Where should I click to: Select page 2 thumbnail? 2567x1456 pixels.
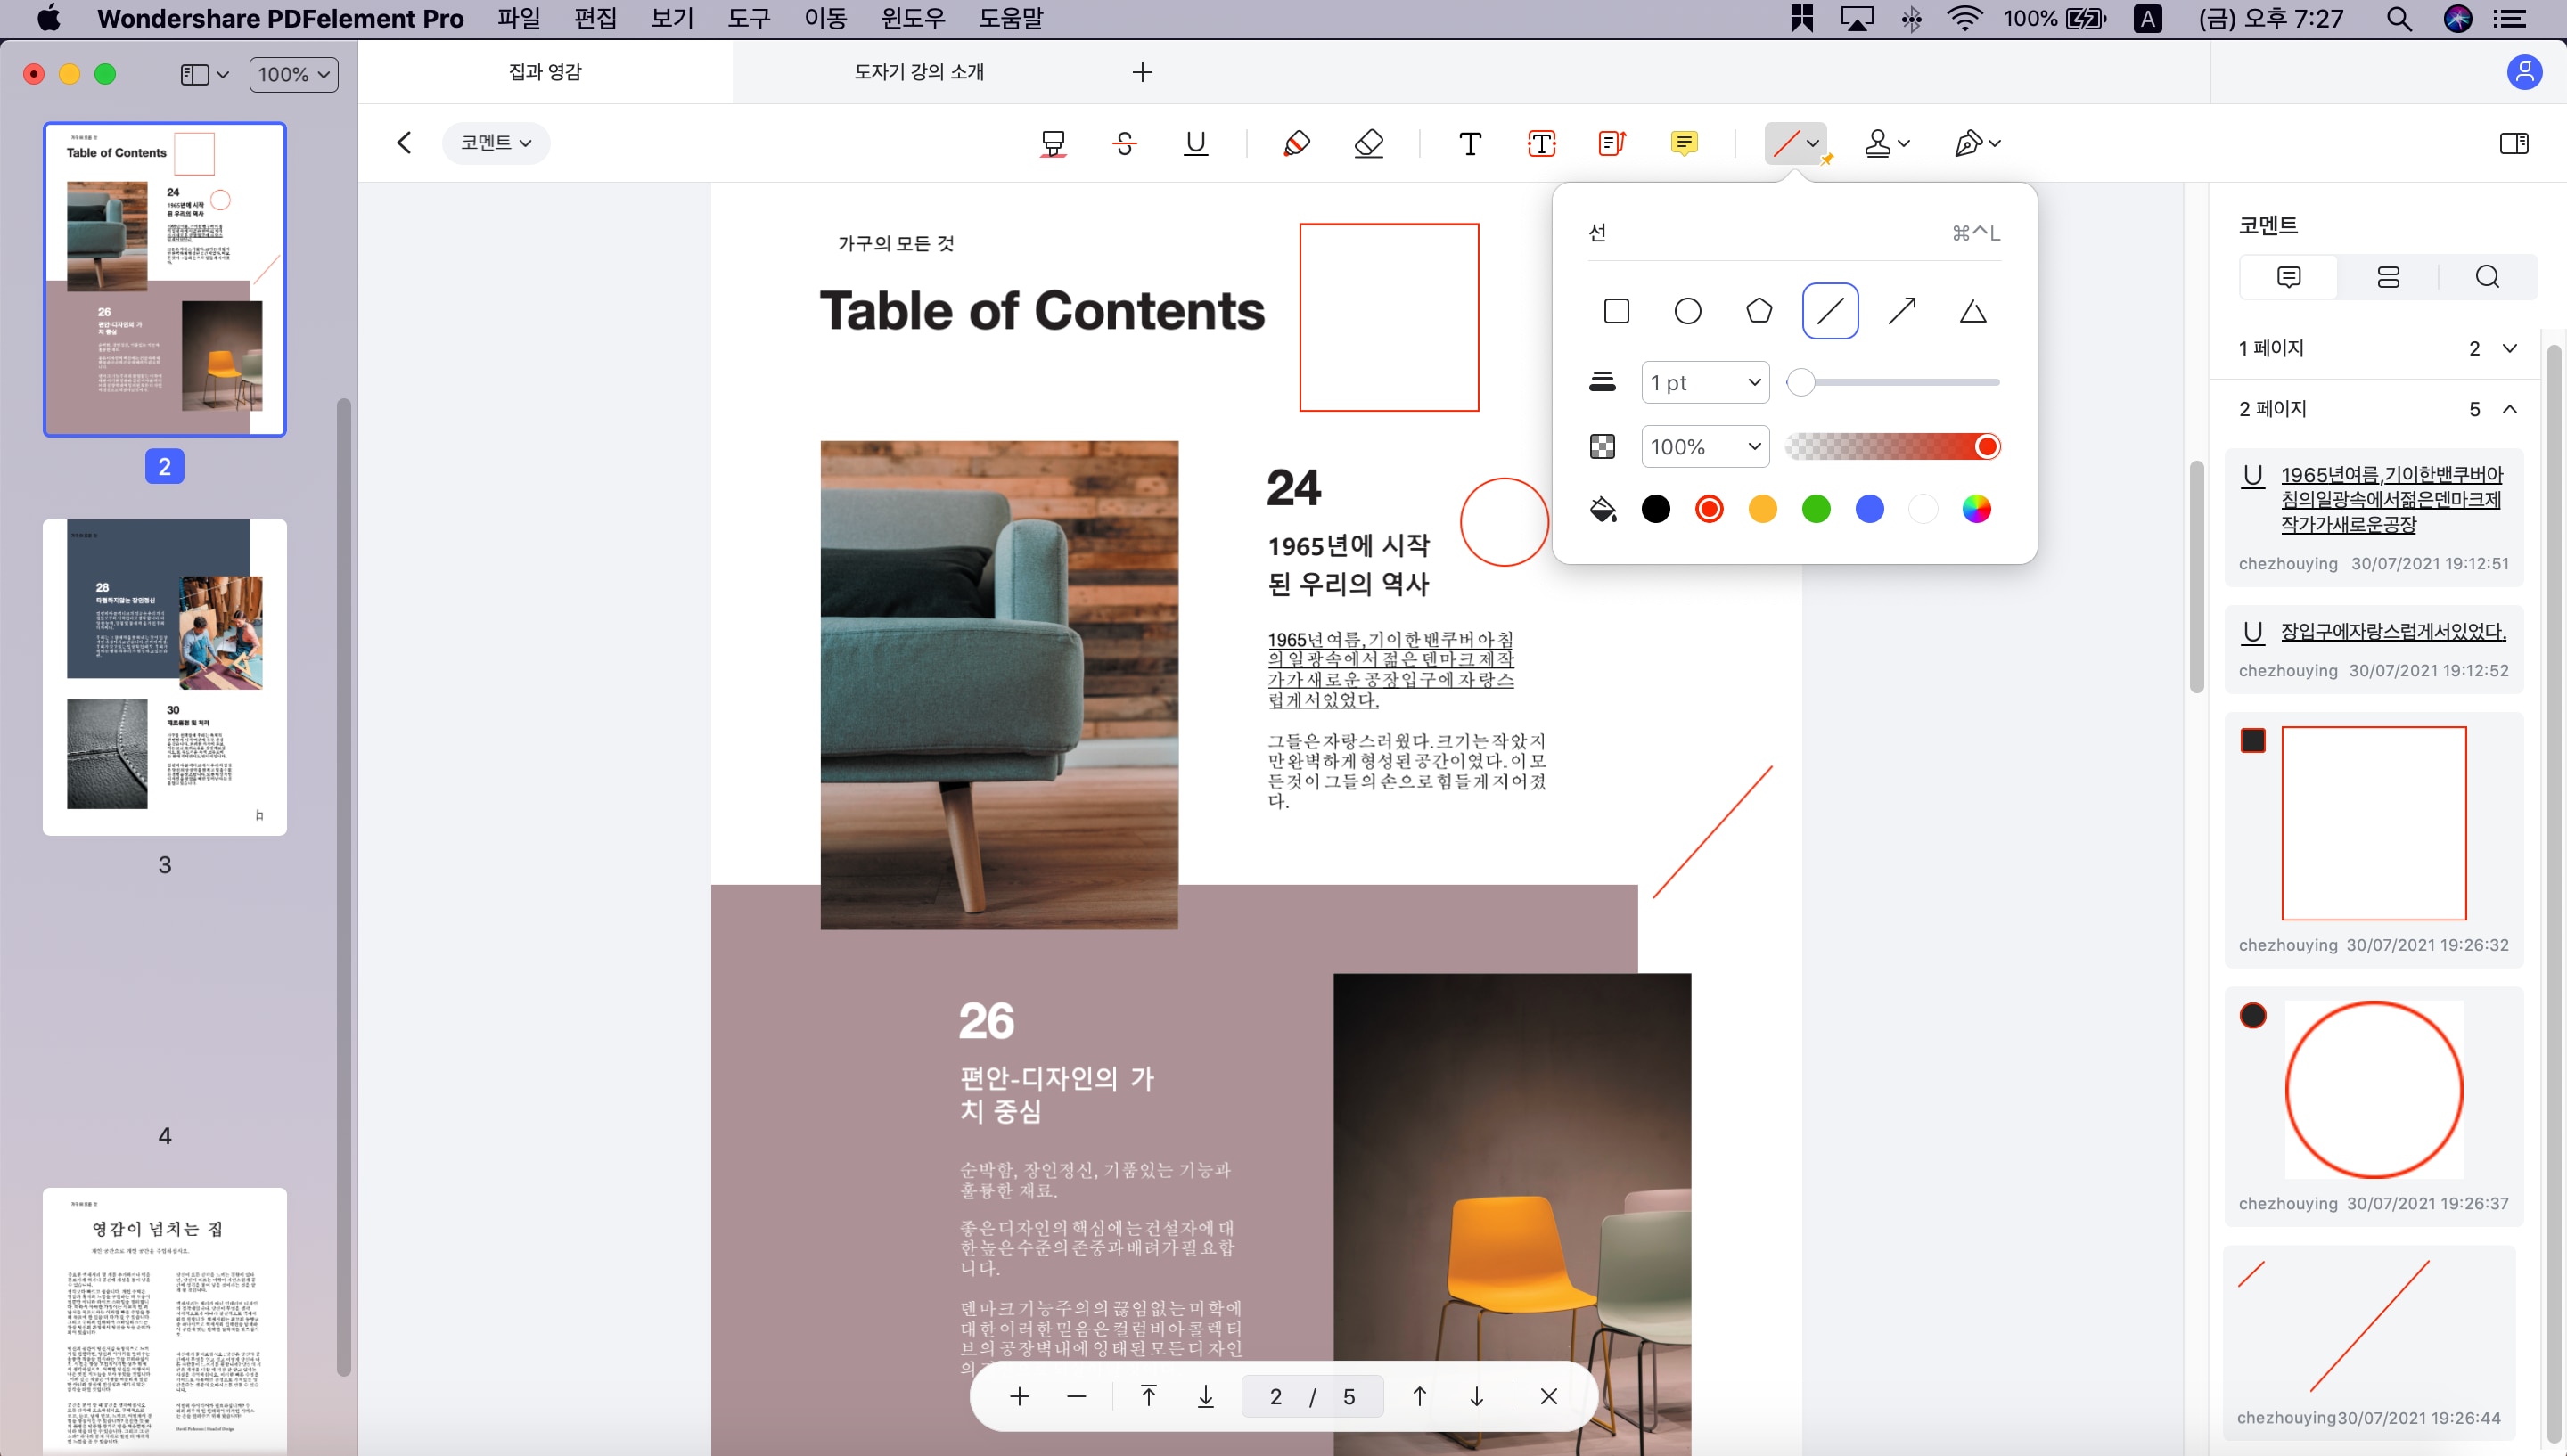coord(165,280)
